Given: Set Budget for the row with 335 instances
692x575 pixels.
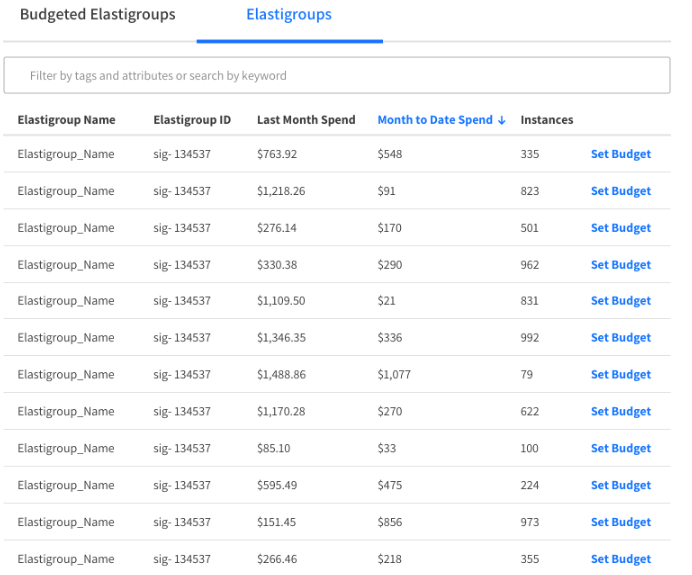Looking at the screenshot, I should click(620, 154).
